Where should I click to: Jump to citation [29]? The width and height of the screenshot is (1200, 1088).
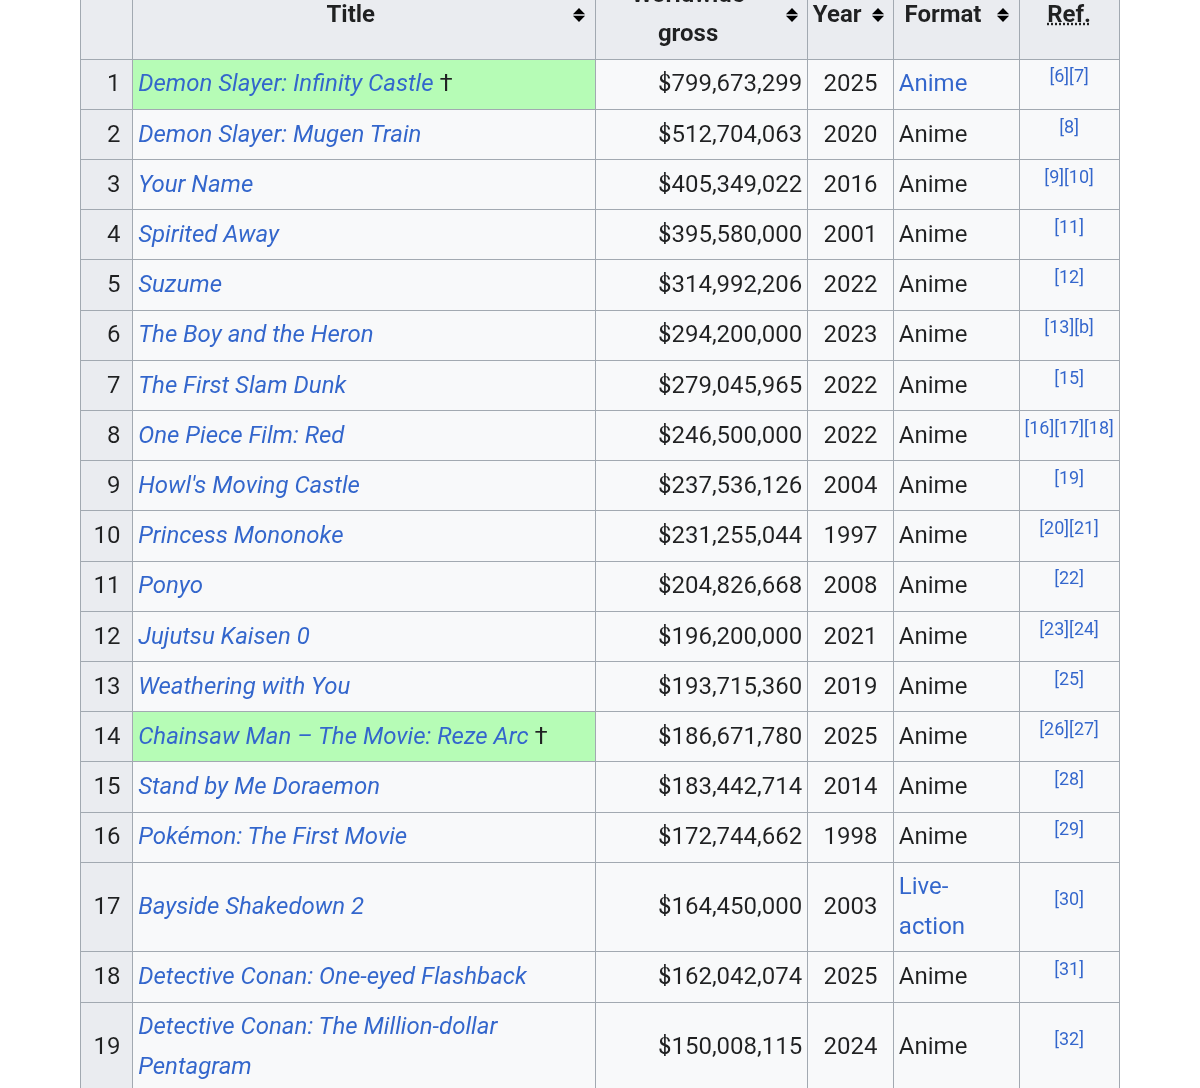(1069, 829)
